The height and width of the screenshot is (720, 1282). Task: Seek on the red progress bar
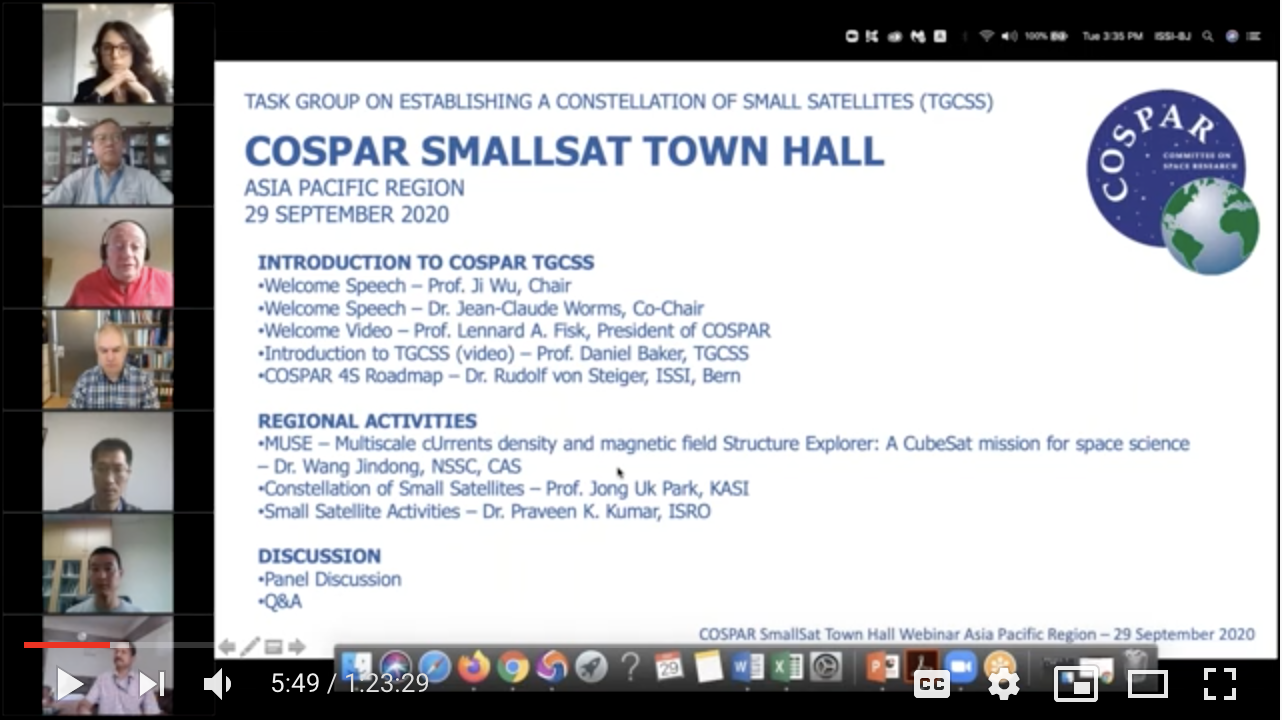coord(66,645)
